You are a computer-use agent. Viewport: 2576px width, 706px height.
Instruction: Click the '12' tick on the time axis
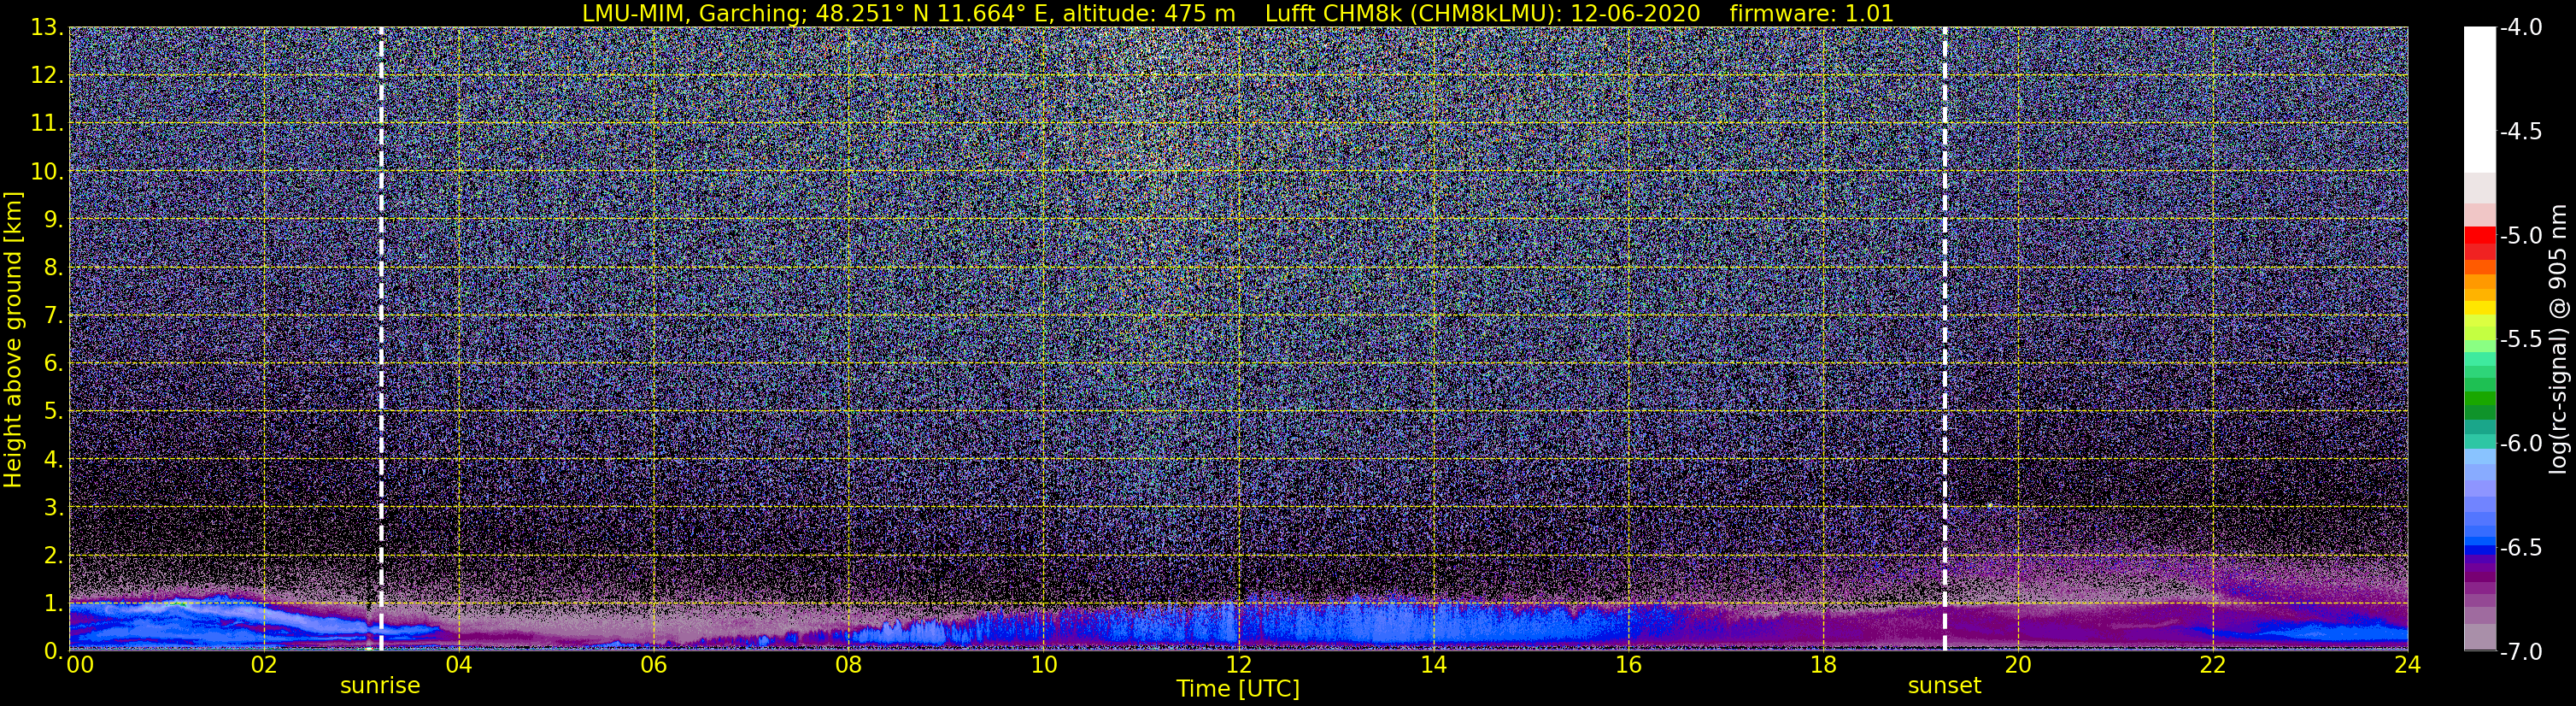click(x=1238, y=665)
